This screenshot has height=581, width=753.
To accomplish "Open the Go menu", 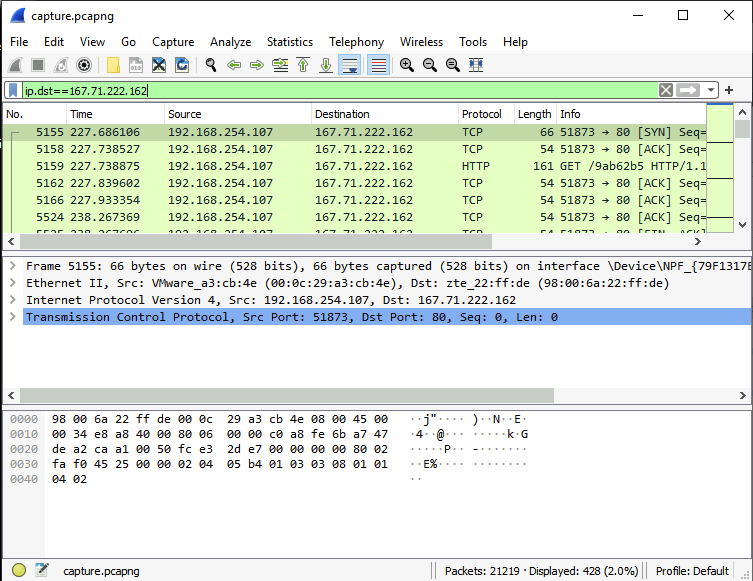I will point(128,42).
